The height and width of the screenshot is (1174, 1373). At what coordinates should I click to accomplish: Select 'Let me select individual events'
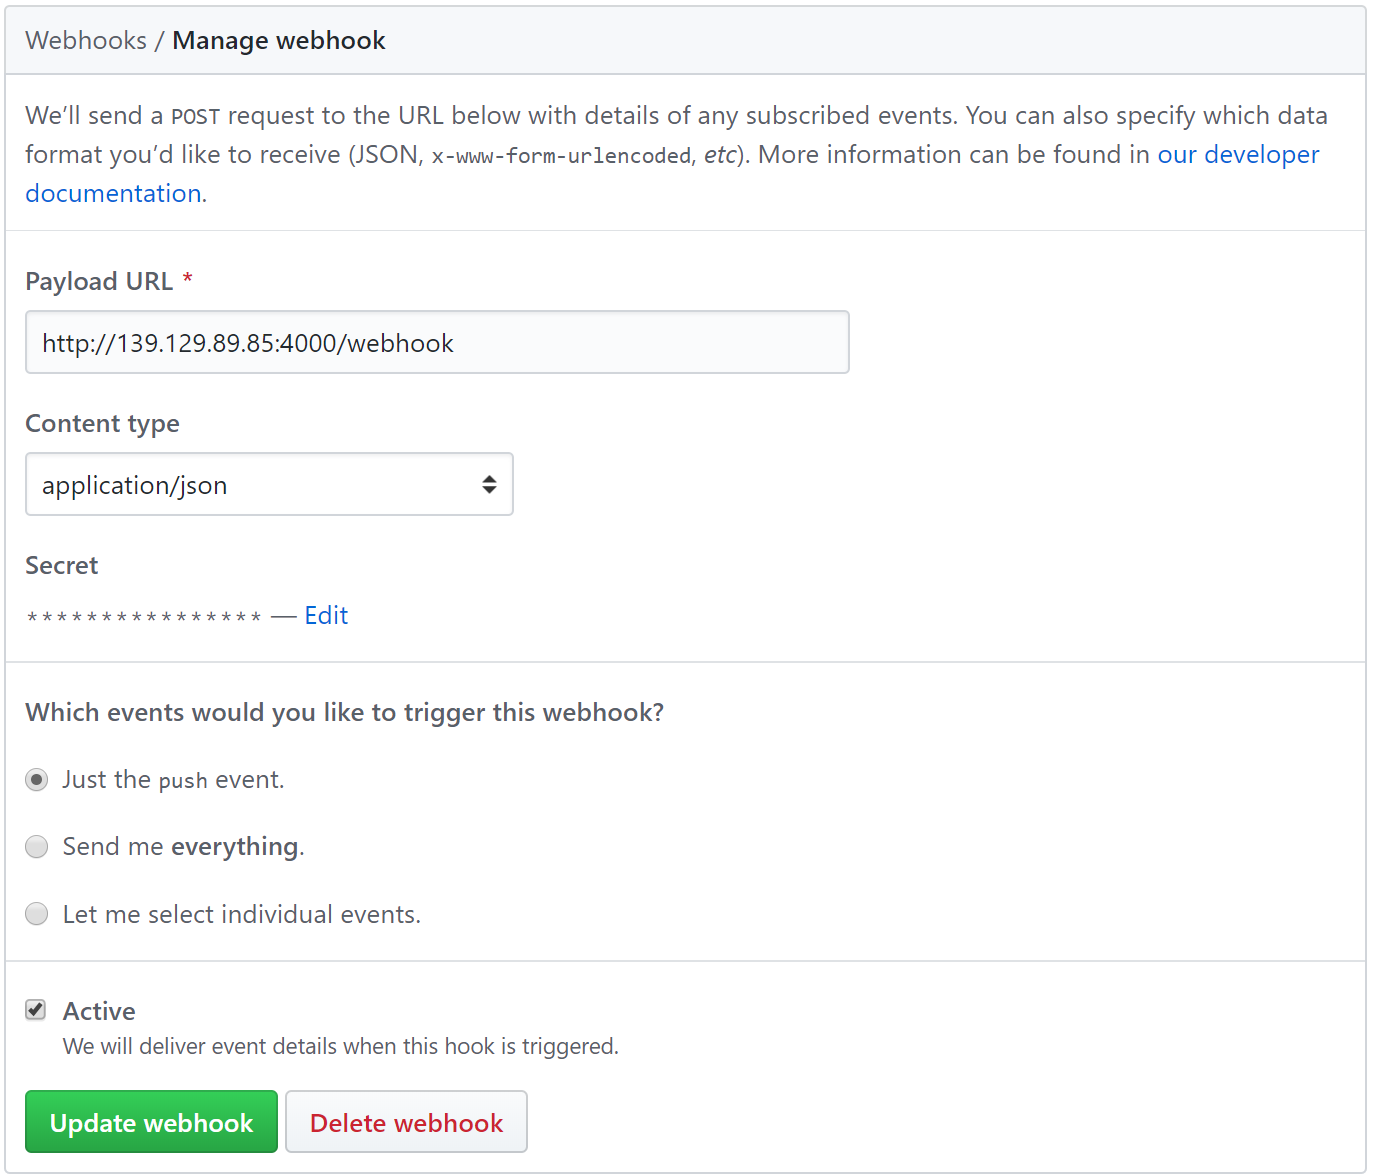pyautogui.click(x=36, y=913)
